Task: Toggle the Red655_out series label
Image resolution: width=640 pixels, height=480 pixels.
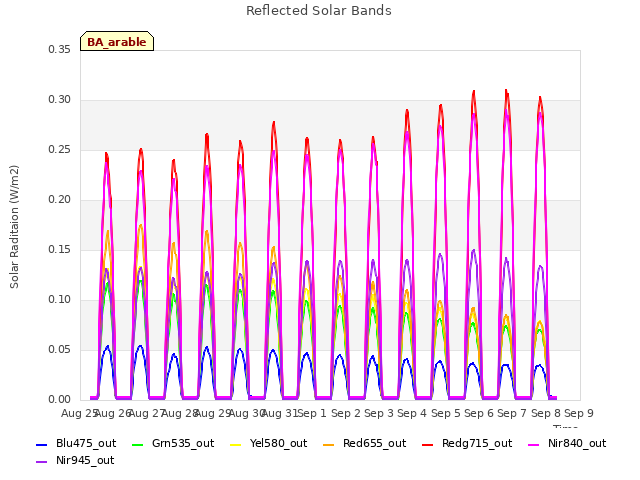Action: 375,443
